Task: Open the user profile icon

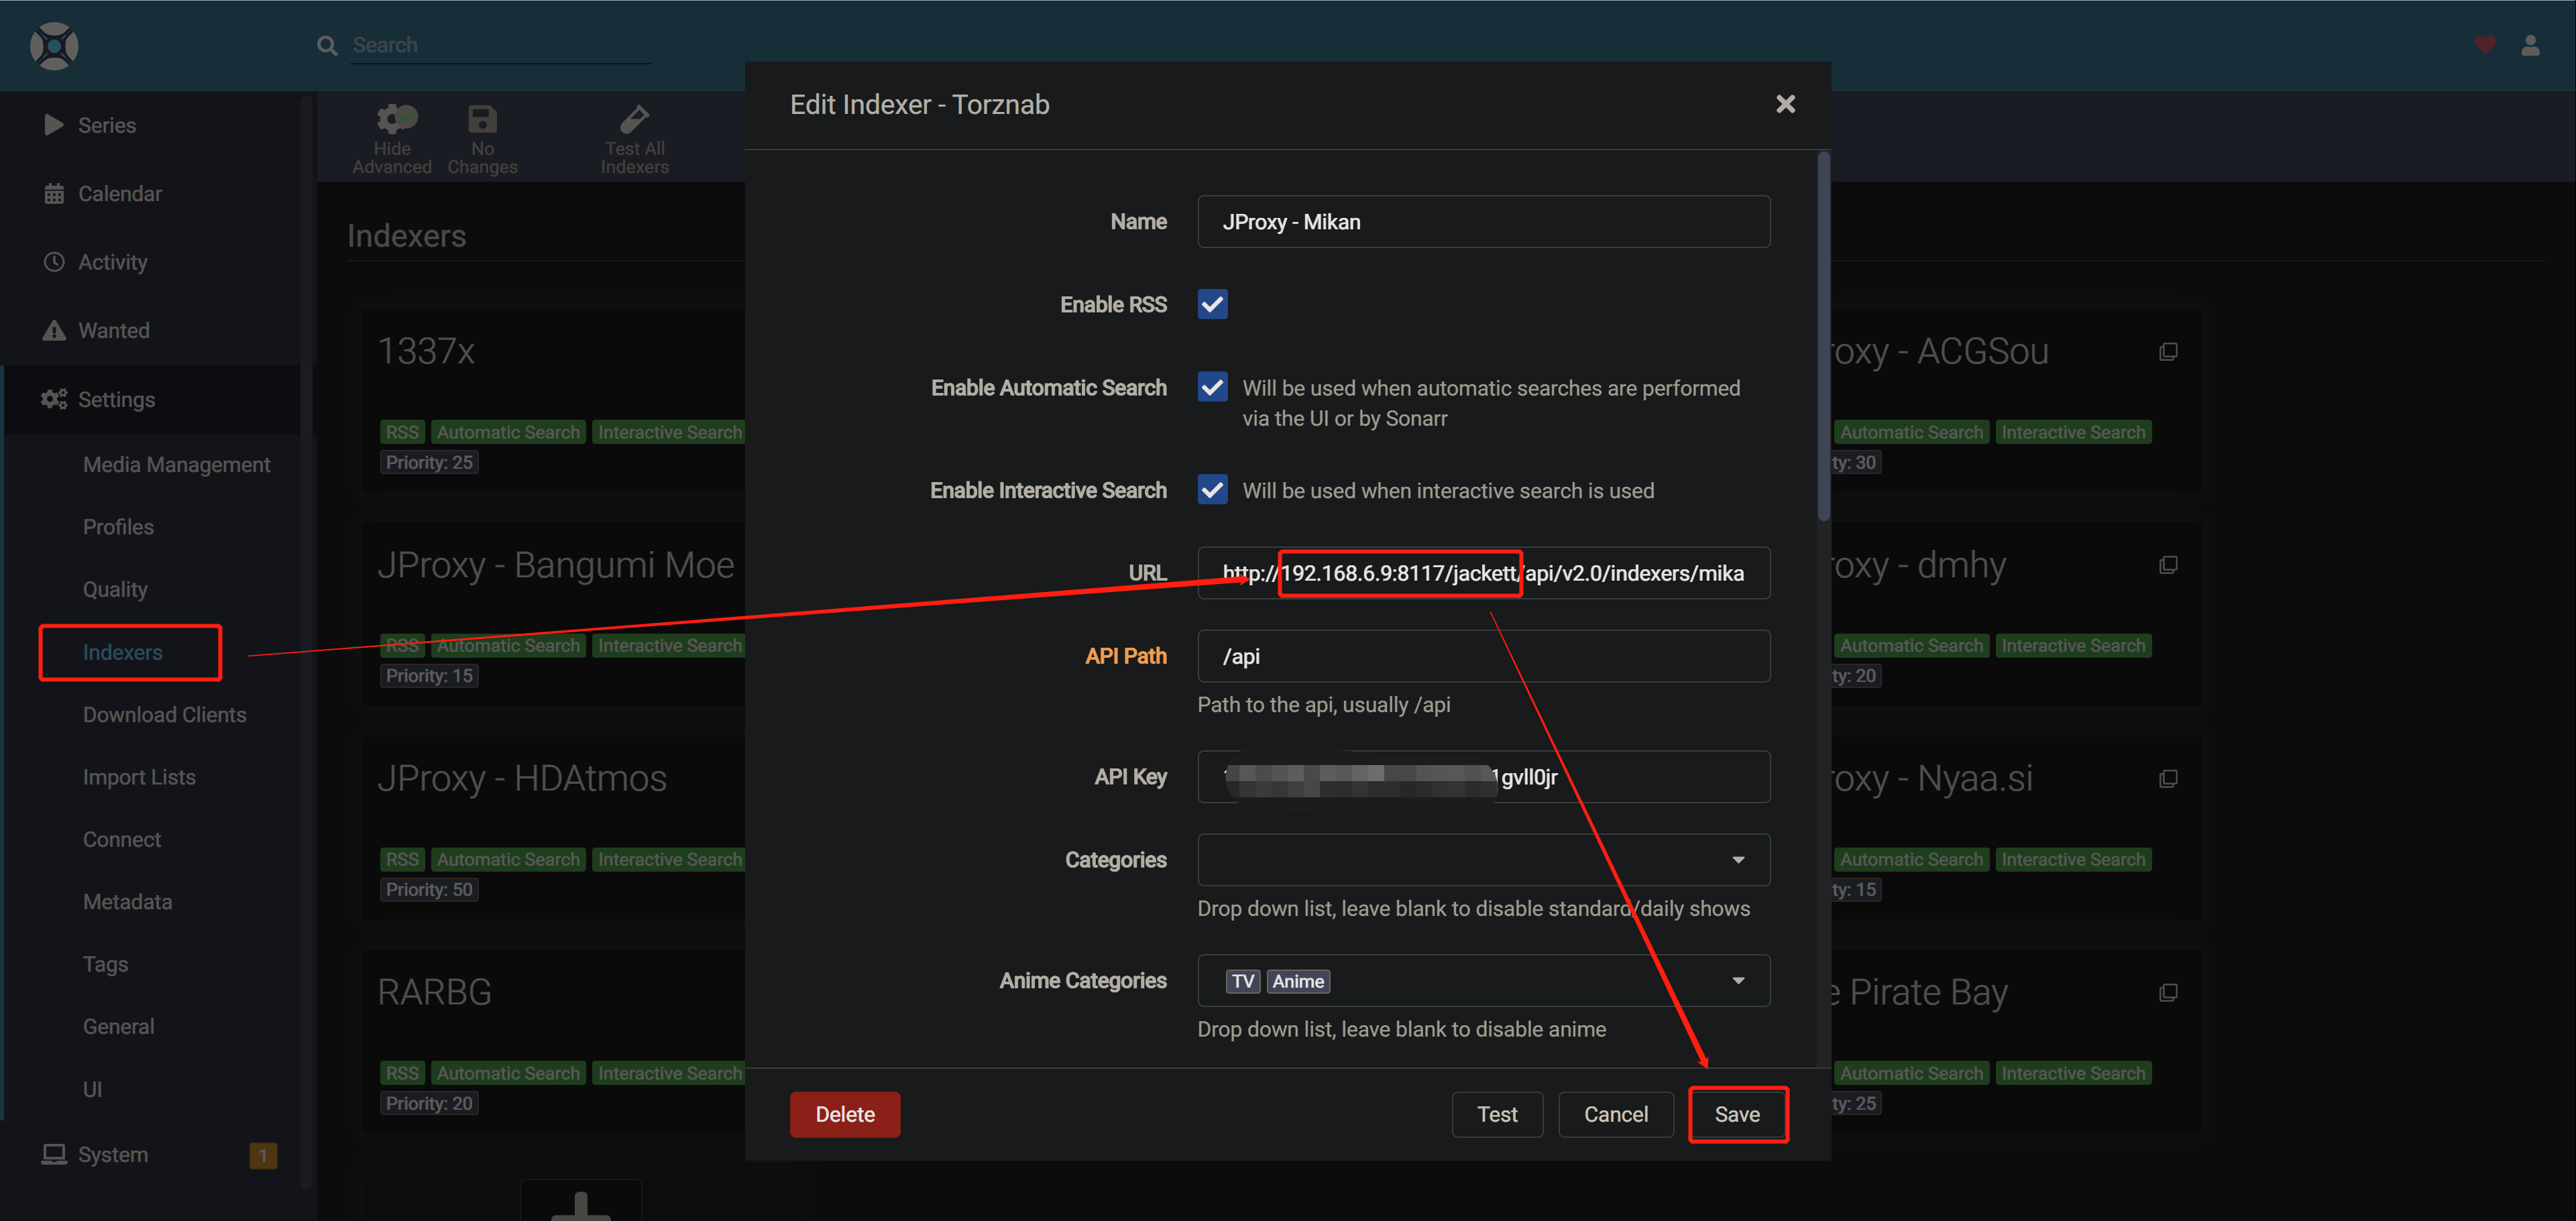Action: 2530,45
